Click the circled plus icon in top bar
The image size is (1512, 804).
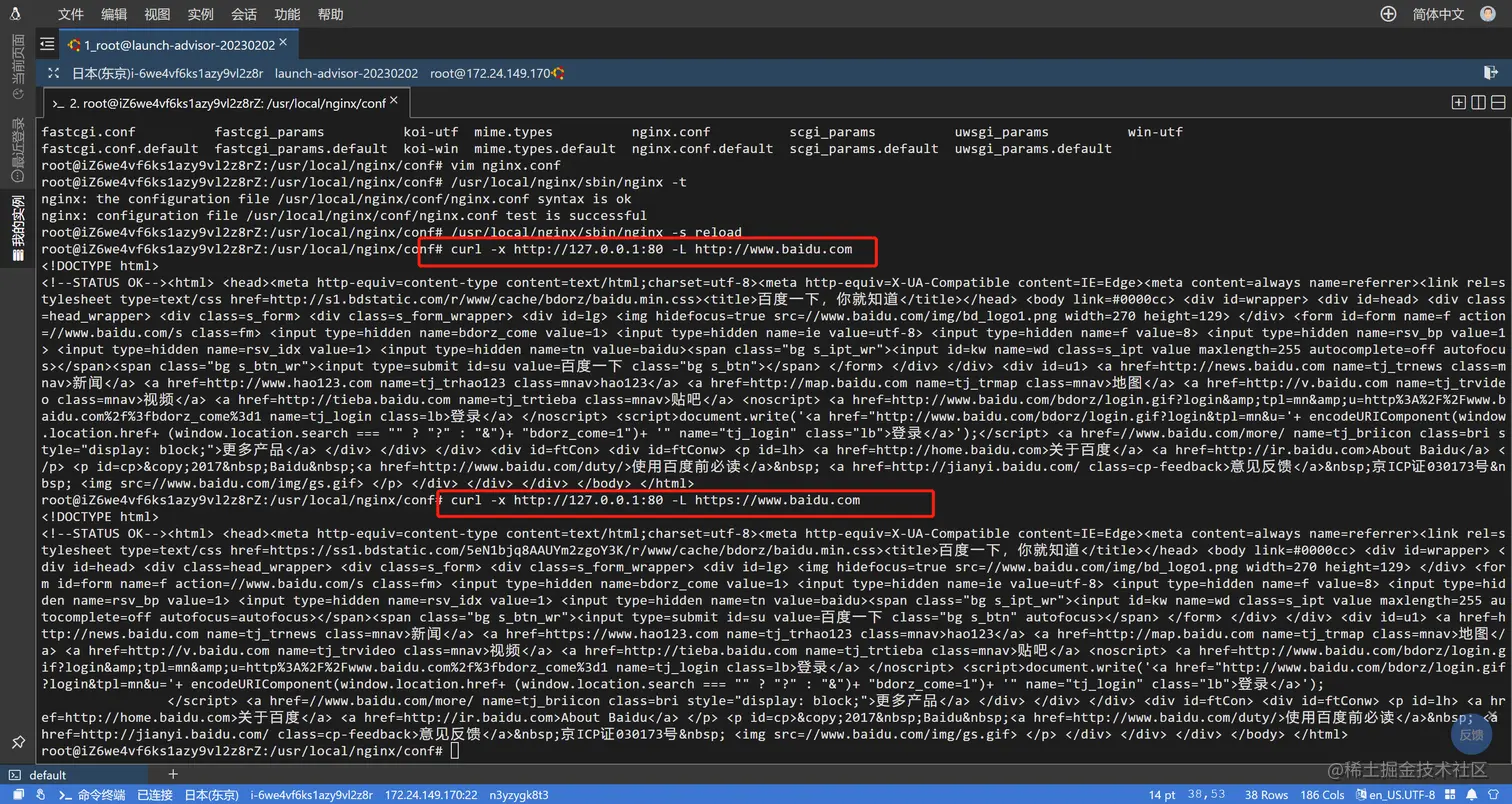(x=1388, y=14)
